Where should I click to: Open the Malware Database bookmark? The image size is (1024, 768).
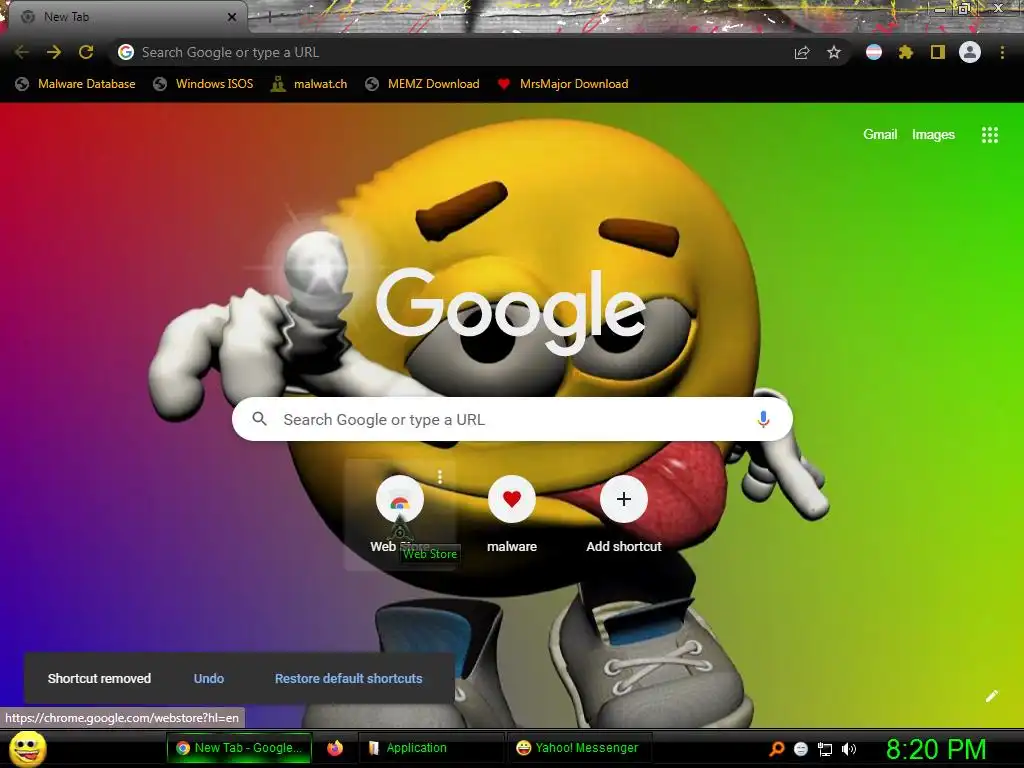pyautogui.click(x=76, y=84)
